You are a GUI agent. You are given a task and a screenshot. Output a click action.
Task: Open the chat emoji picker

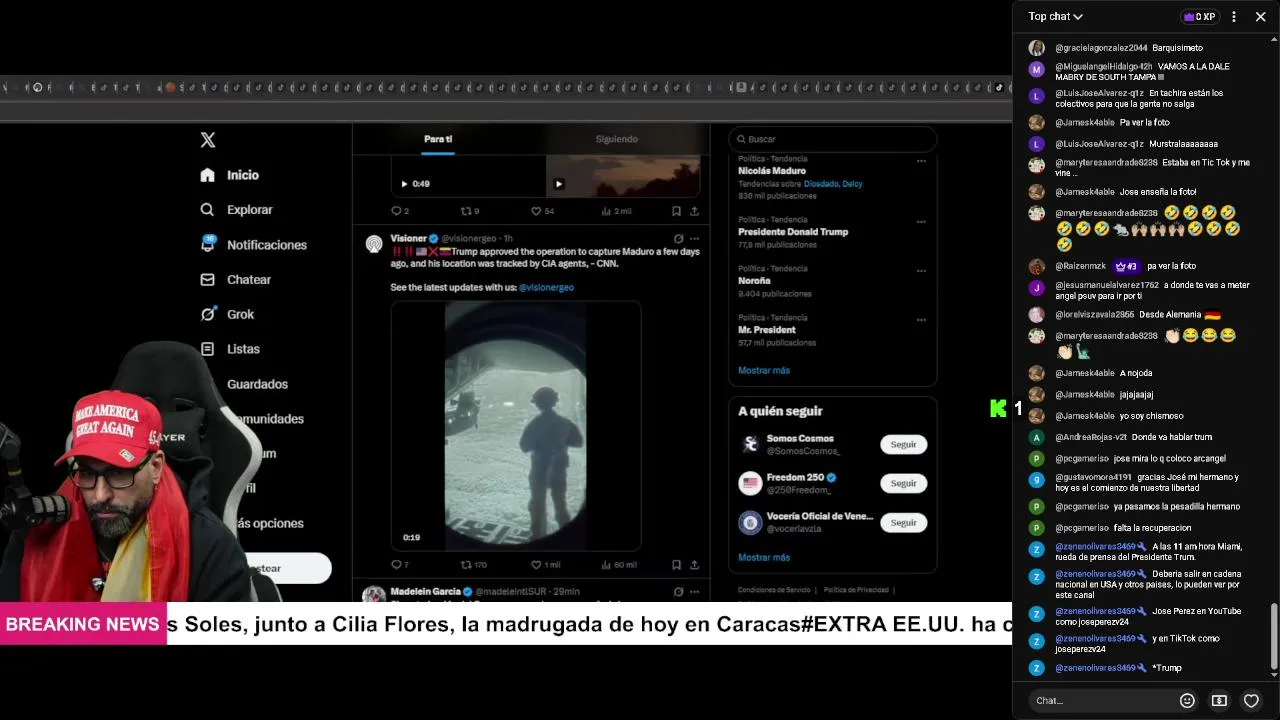[x=1187, y=701]
